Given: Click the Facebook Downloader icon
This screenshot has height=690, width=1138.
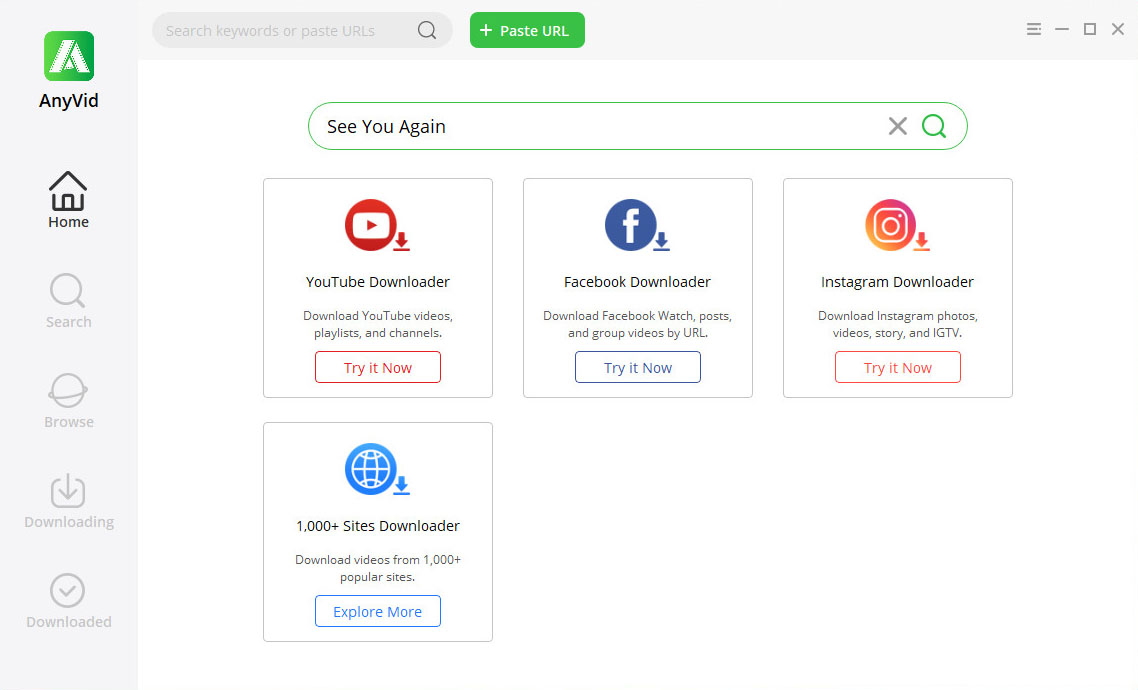Looking at the screenshot, I should [x=636, y=226].
